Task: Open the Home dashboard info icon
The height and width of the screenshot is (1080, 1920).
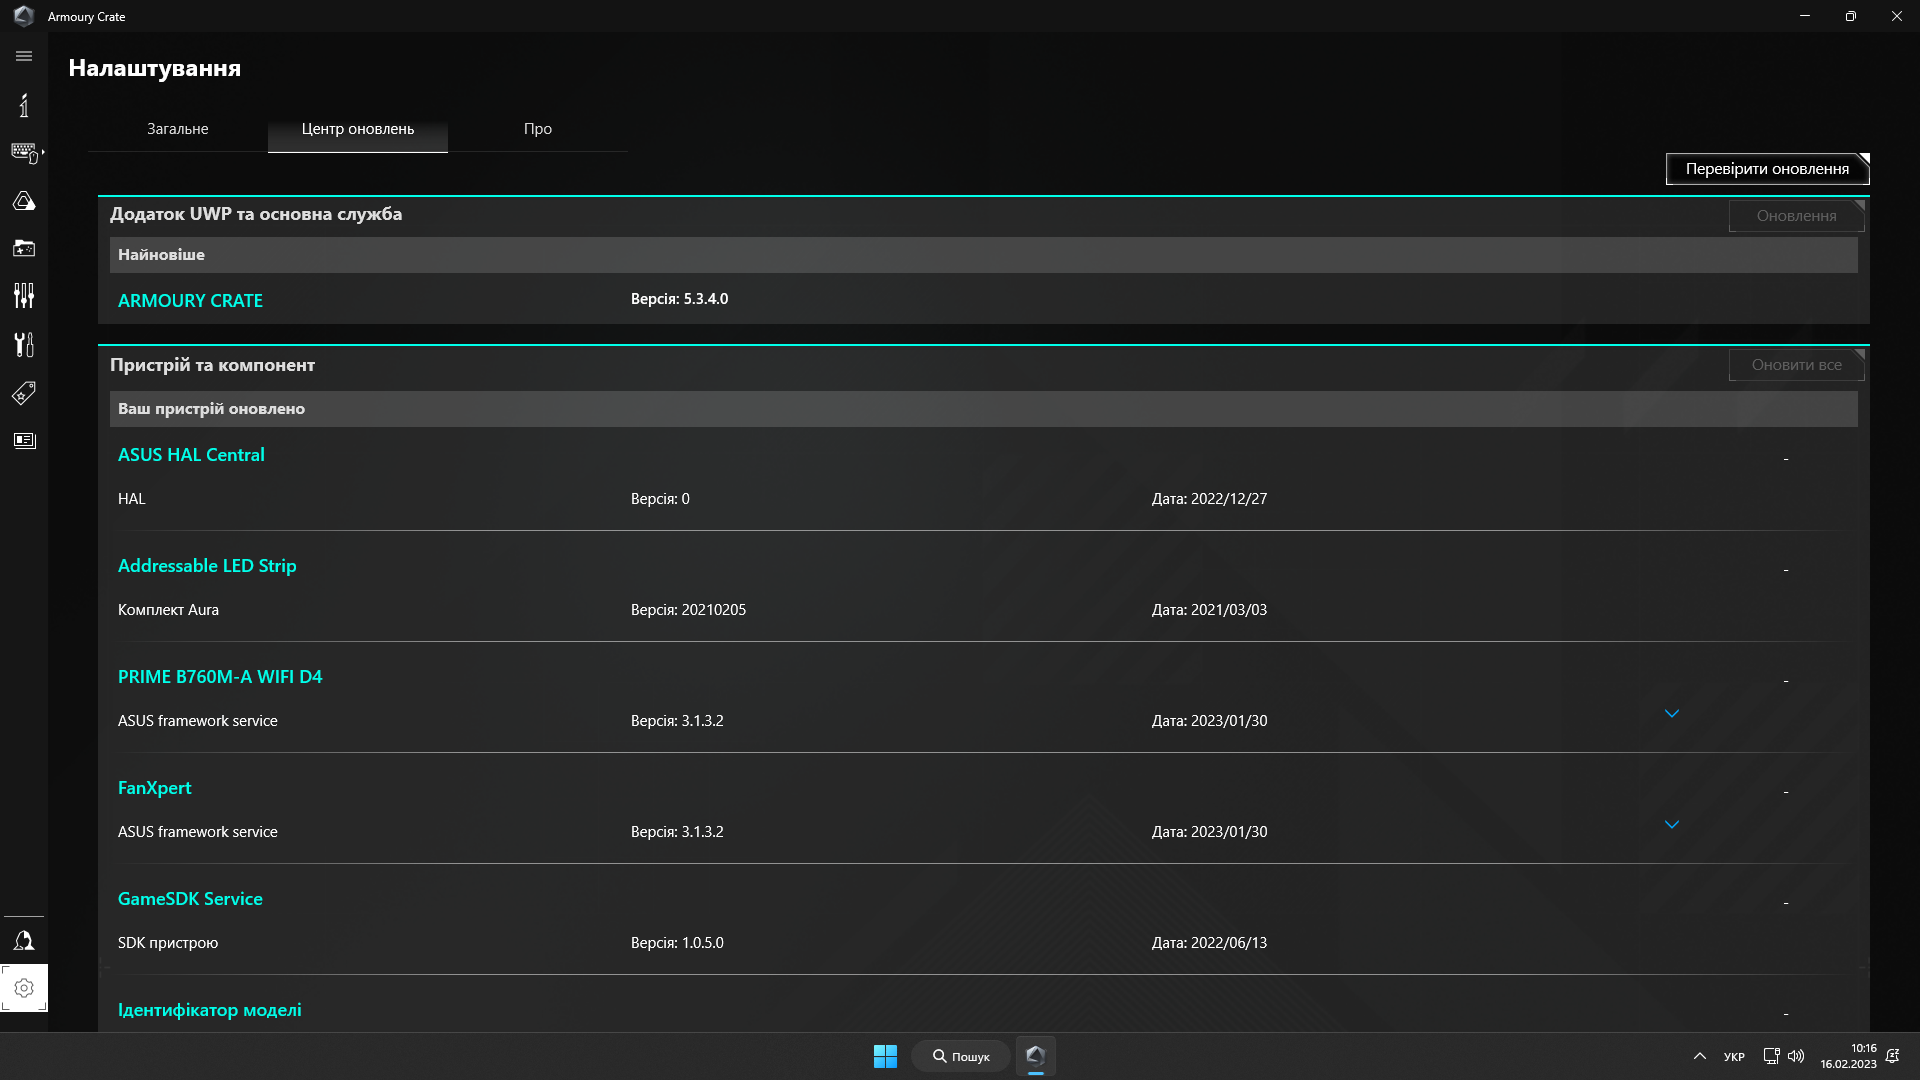Action: point(24,105)
